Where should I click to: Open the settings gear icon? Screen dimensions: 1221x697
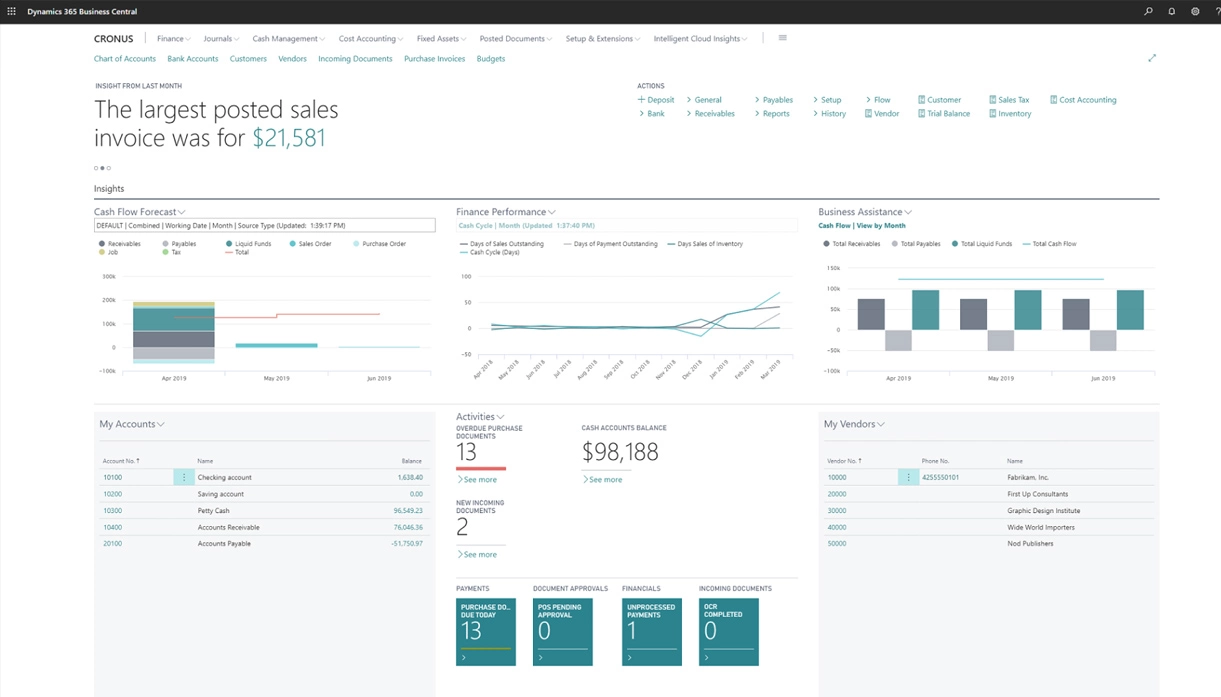pos(1195,12)
